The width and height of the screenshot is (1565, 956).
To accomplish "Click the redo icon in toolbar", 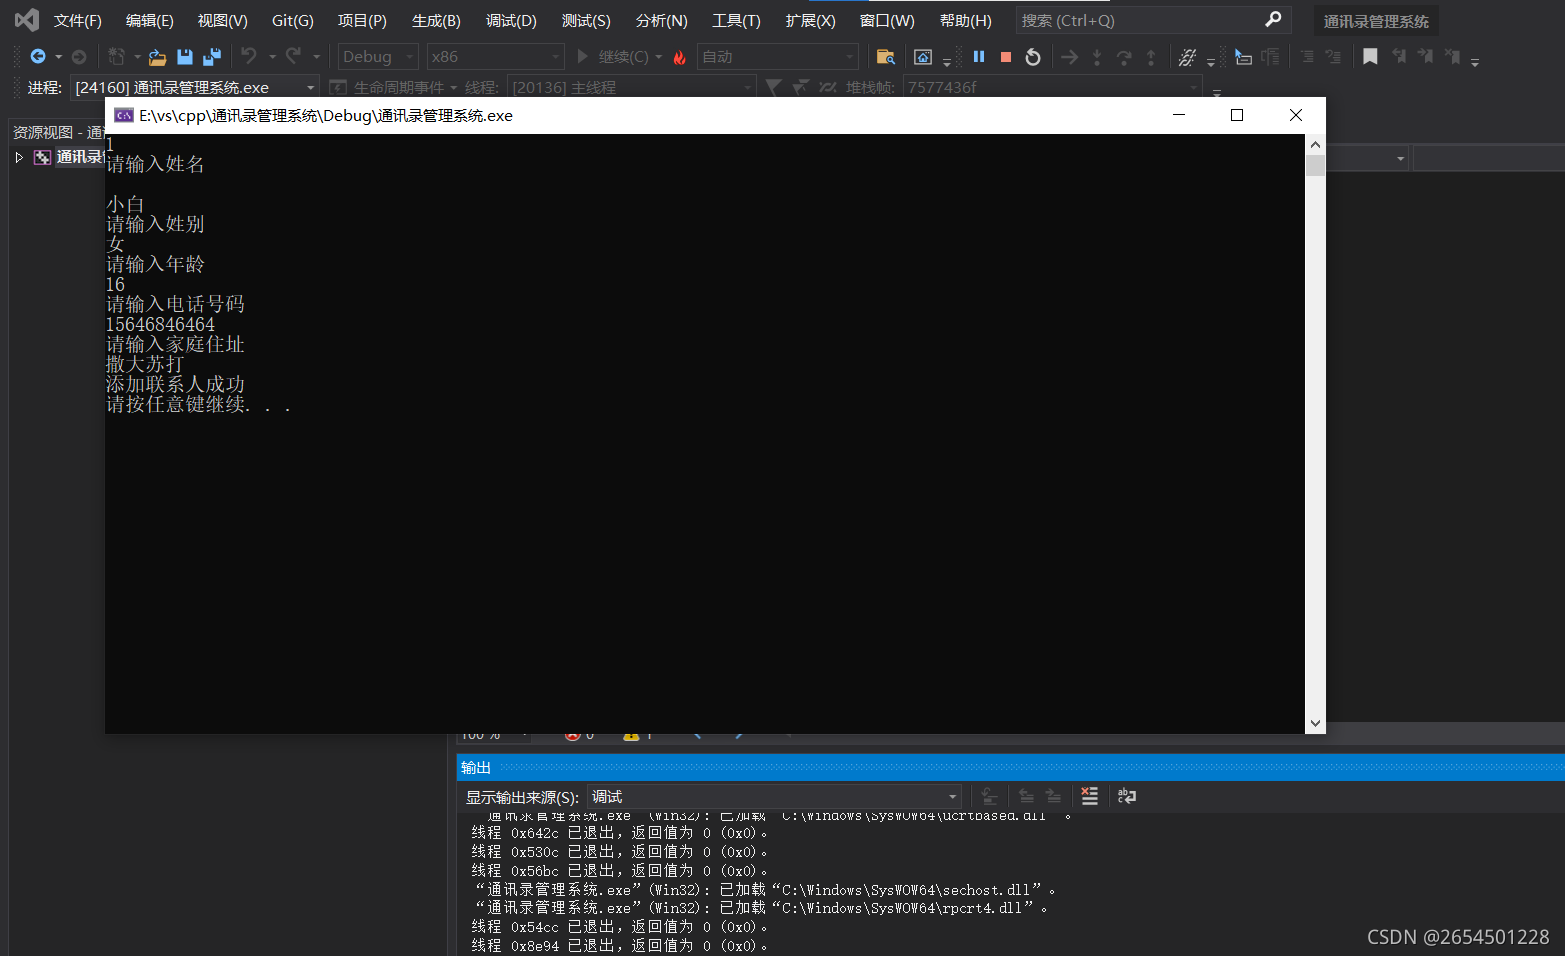I will tap(293, 56).
